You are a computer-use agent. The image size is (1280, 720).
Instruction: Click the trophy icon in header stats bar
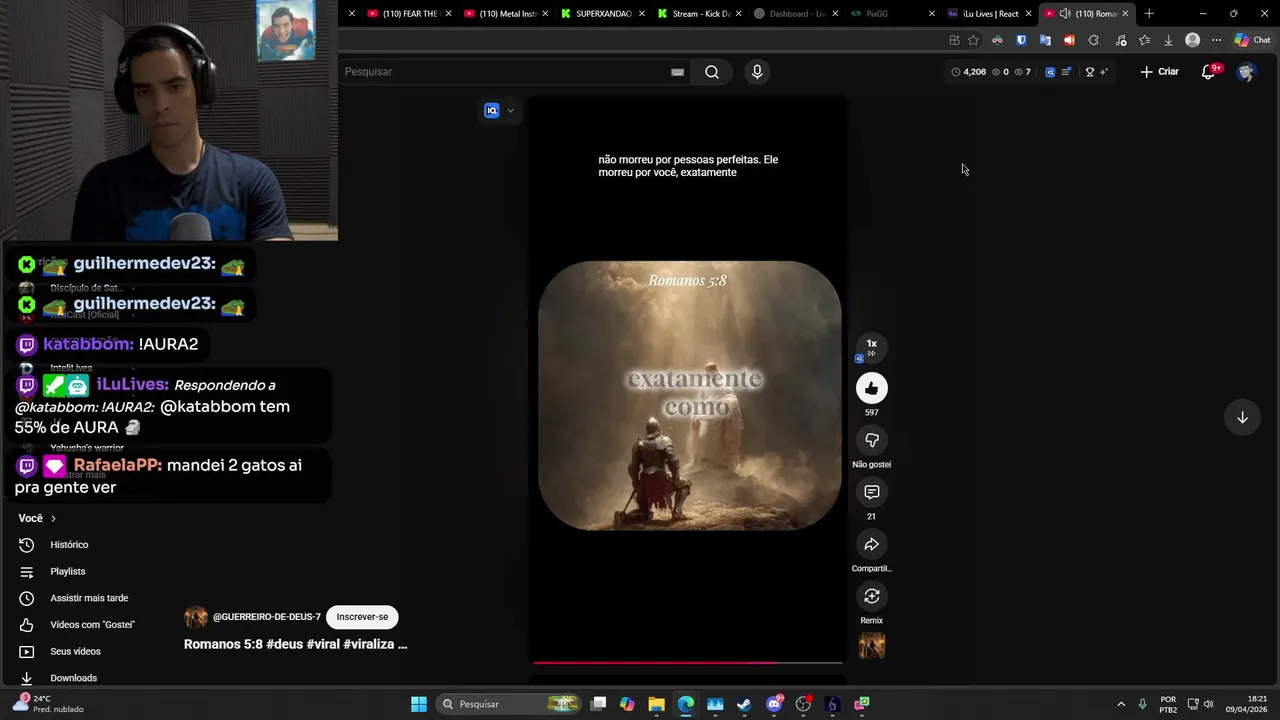pos(1089,72)
